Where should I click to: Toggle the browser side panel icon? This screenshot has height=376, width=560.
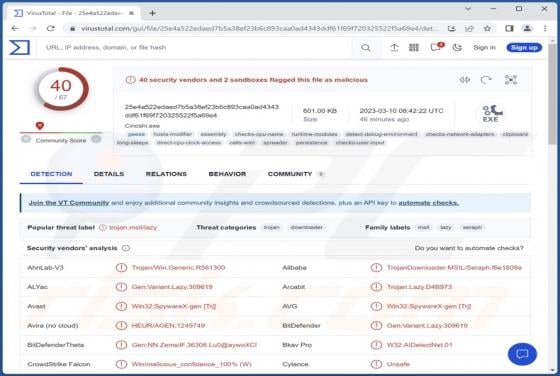point(509,29)
